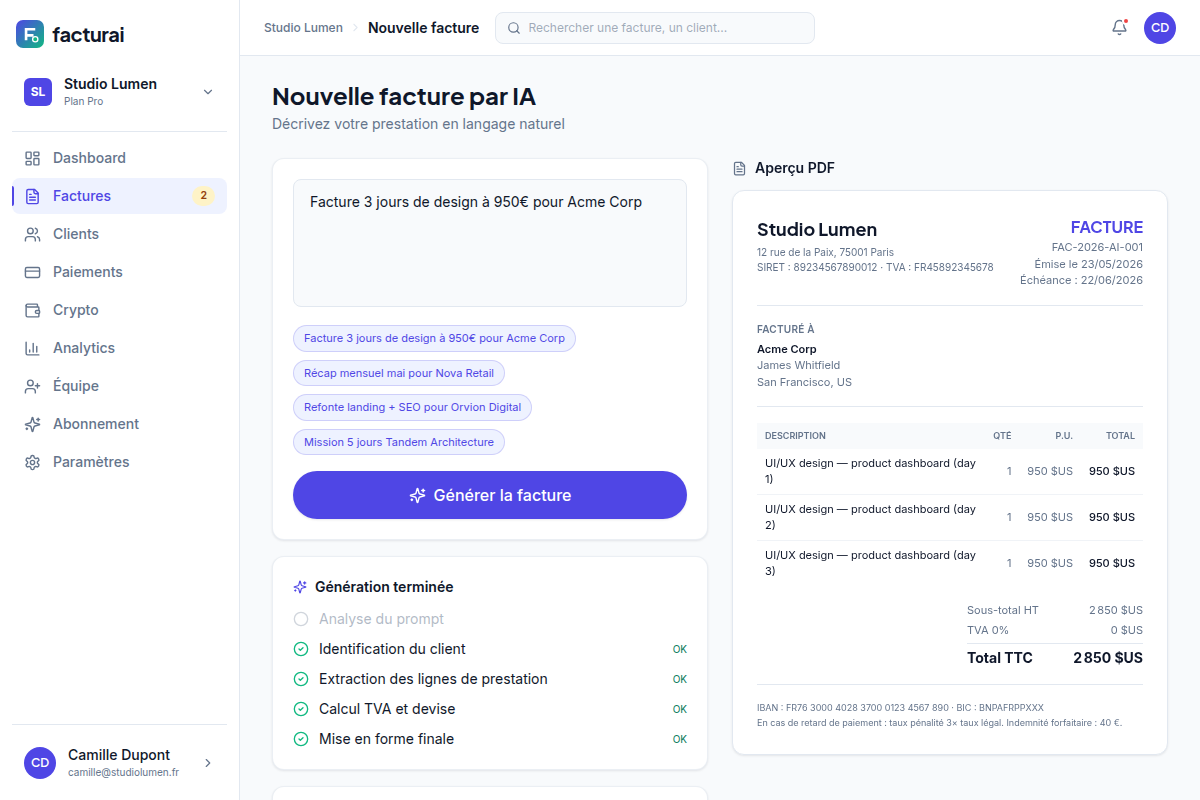The image size is (1200, 800).
Task: Click the client name Acme Corp in preview
Action: [x=787, y=349]
